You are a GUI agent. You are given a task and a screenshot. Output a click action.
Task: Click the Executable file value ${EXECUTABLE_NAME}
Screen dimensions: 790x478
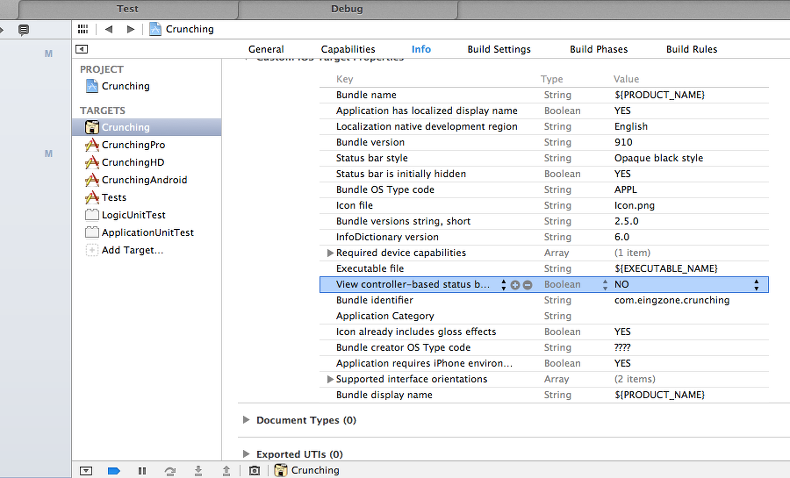point(666,268)
